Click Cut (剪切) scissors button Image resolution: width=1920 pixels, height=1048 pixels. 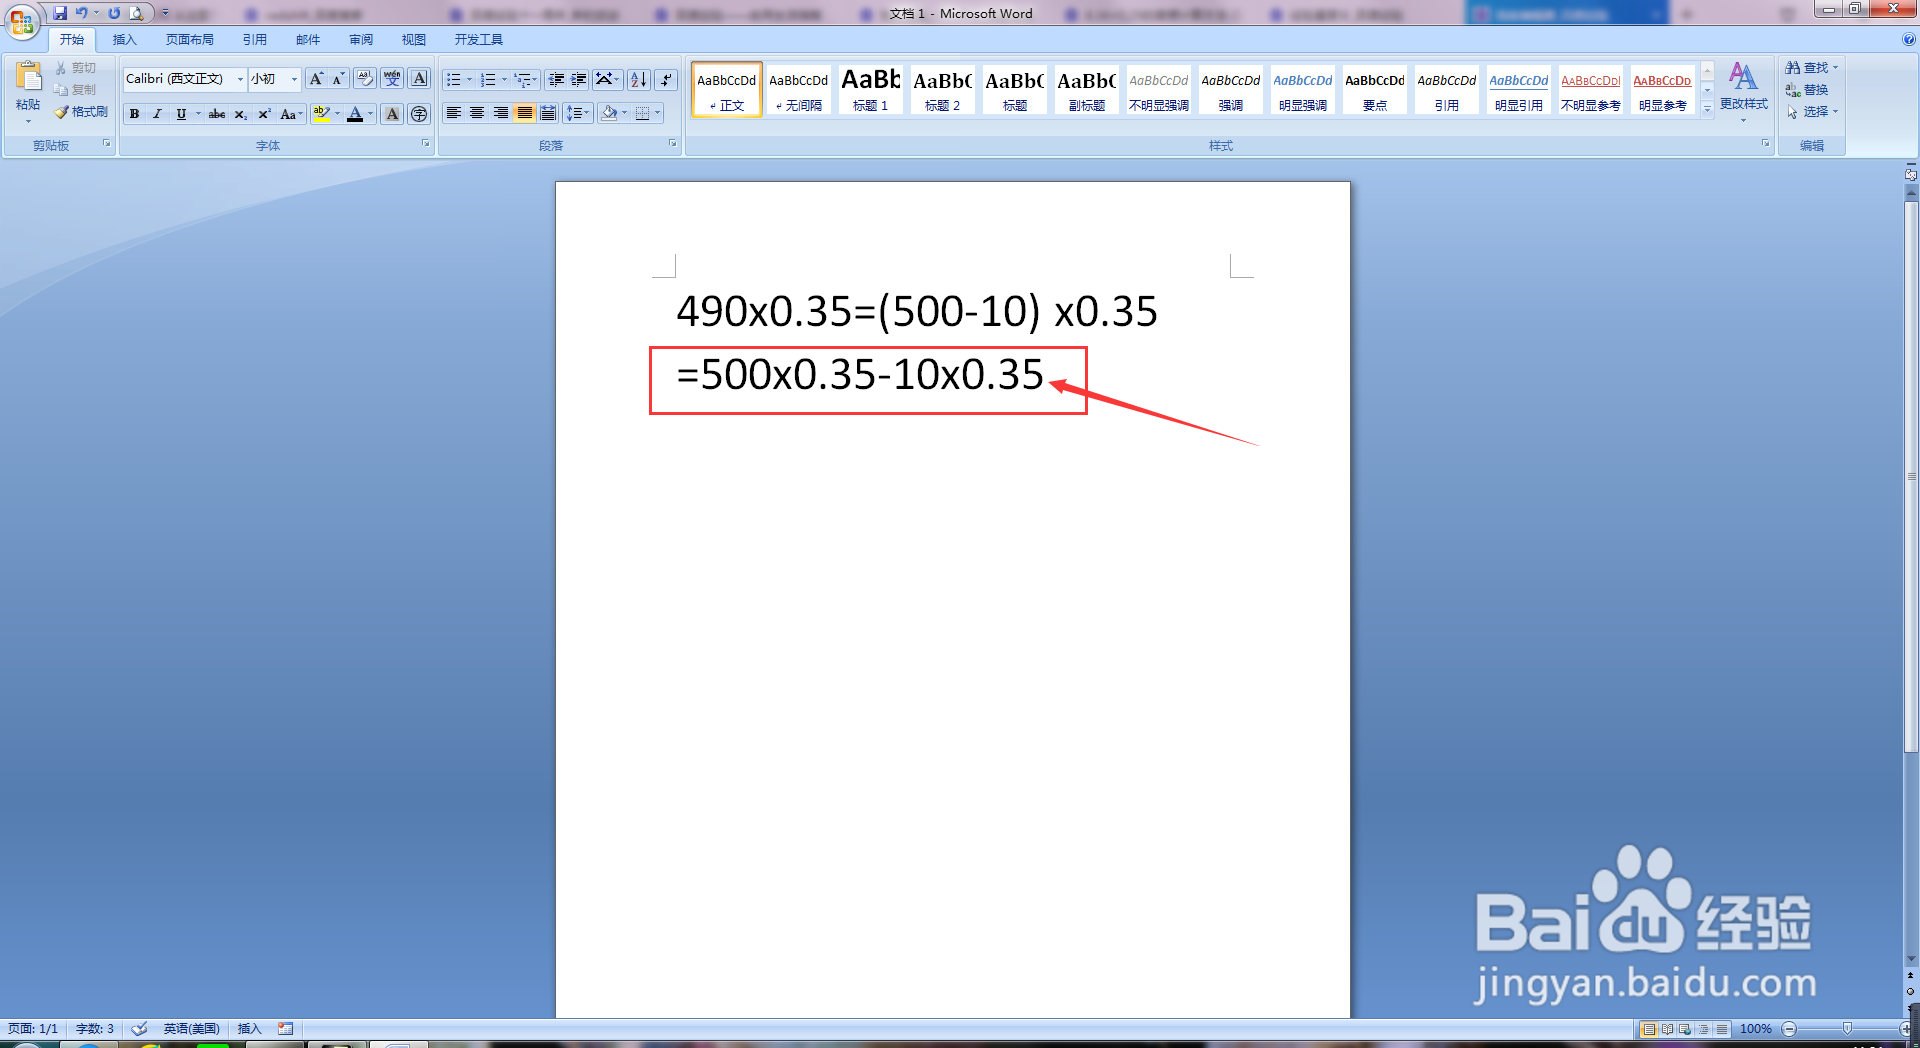[x=76, y=68]
